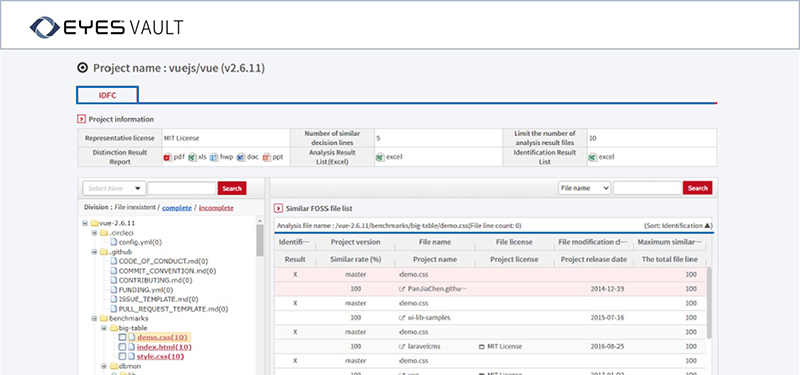Collapse the .github folder node
Image resolution: width=800 pixels, height=375 pixels.
94,252
